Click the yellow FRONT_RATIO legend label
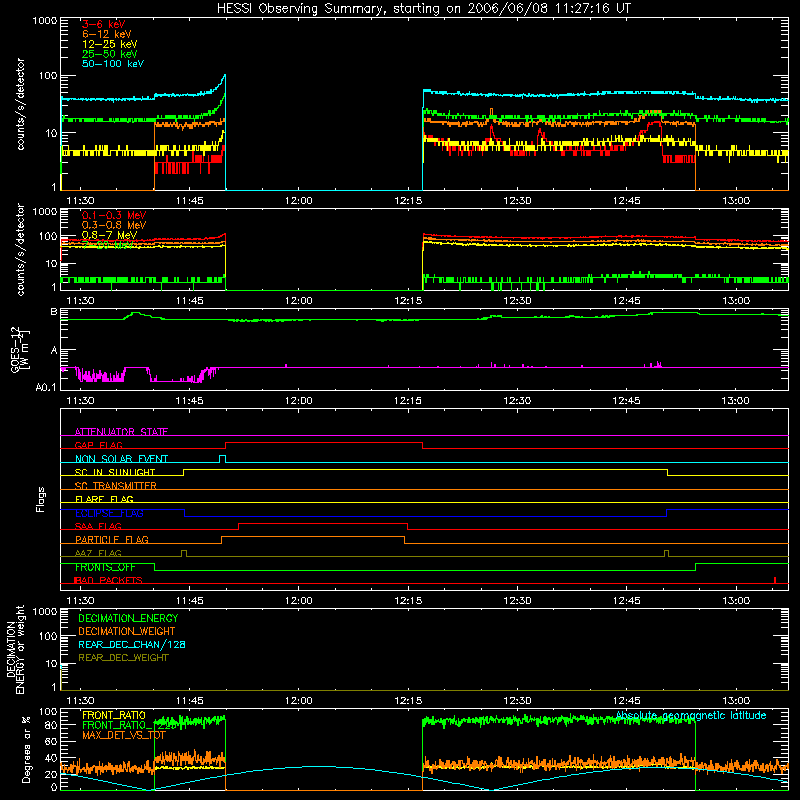The image size is (800, 800). [114, 715]
